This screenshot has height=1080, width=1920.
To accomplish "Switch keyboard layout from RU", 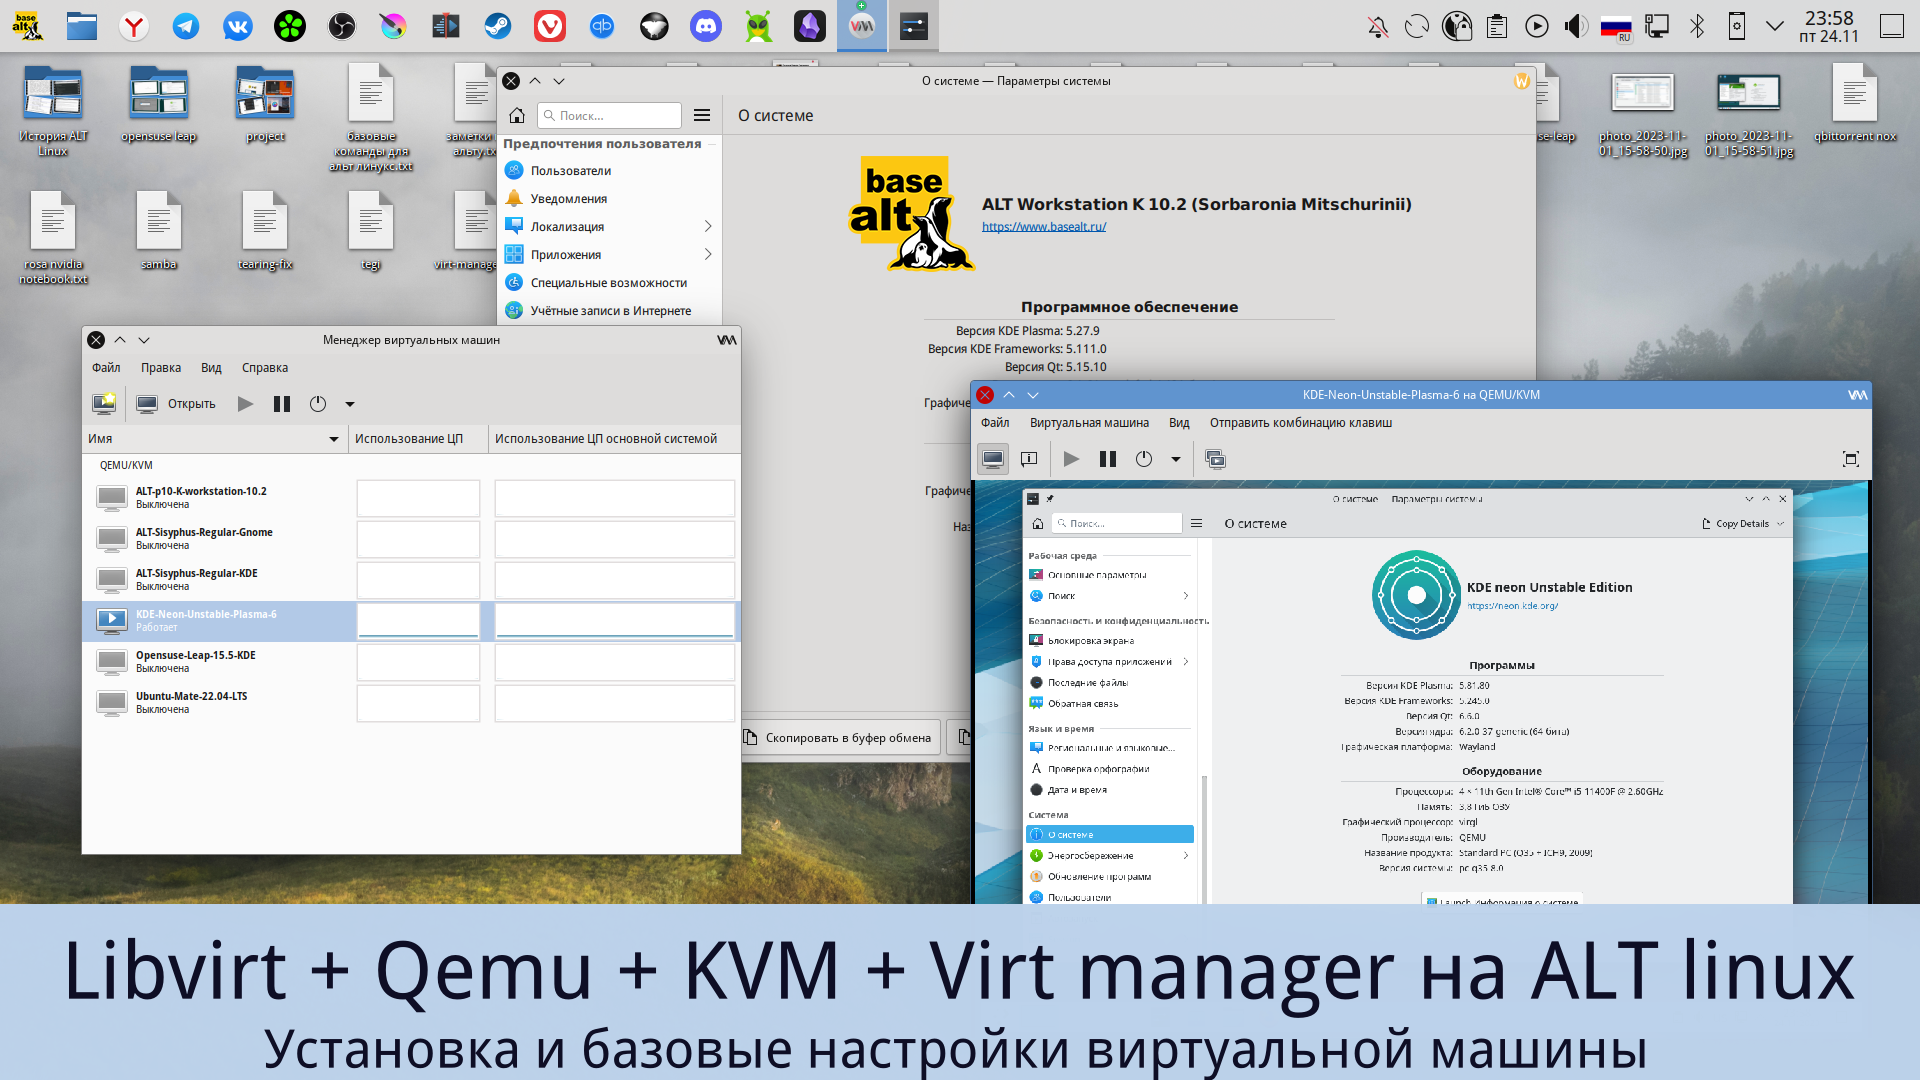I will click(1615, 27).
